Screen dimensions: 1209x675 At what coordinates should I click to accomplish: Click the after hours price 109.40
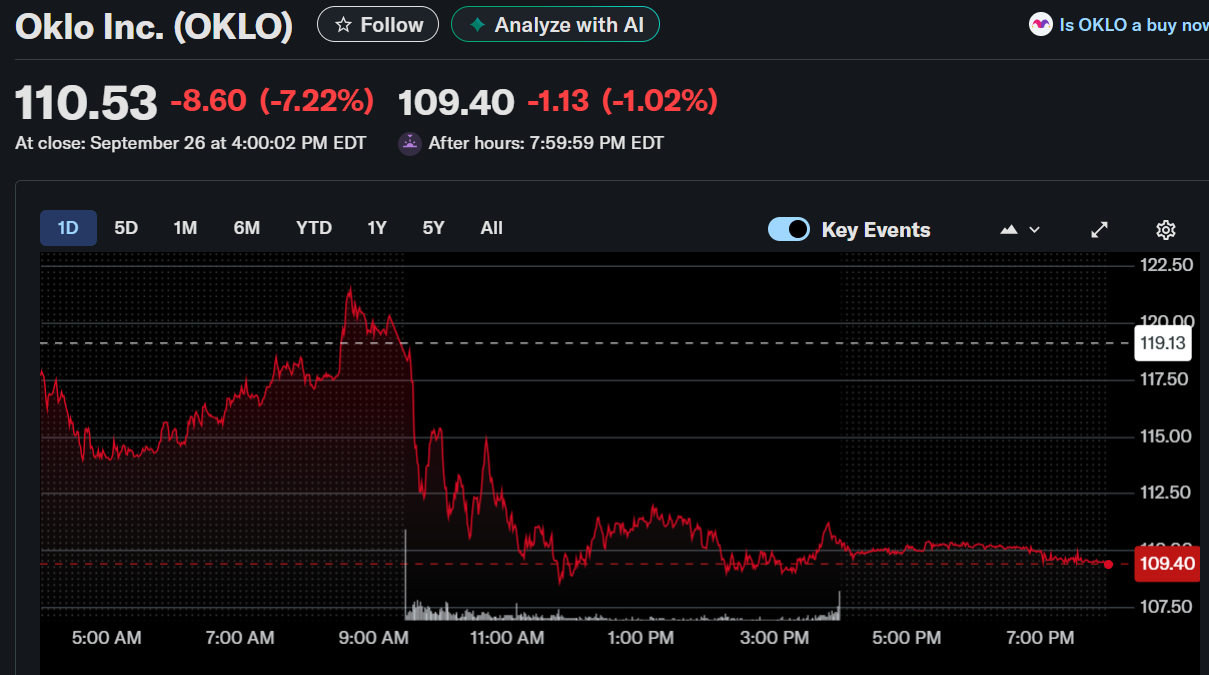click(x=456, y=101)
